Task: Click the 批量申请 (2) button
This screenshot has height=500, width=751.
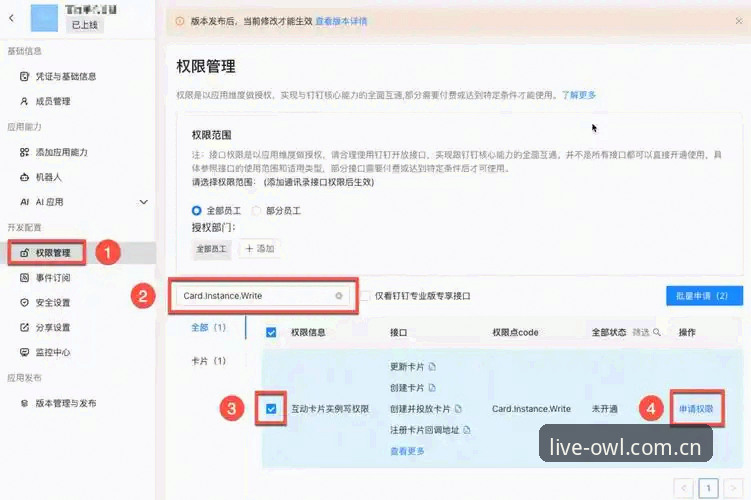Action: point(704,295)
